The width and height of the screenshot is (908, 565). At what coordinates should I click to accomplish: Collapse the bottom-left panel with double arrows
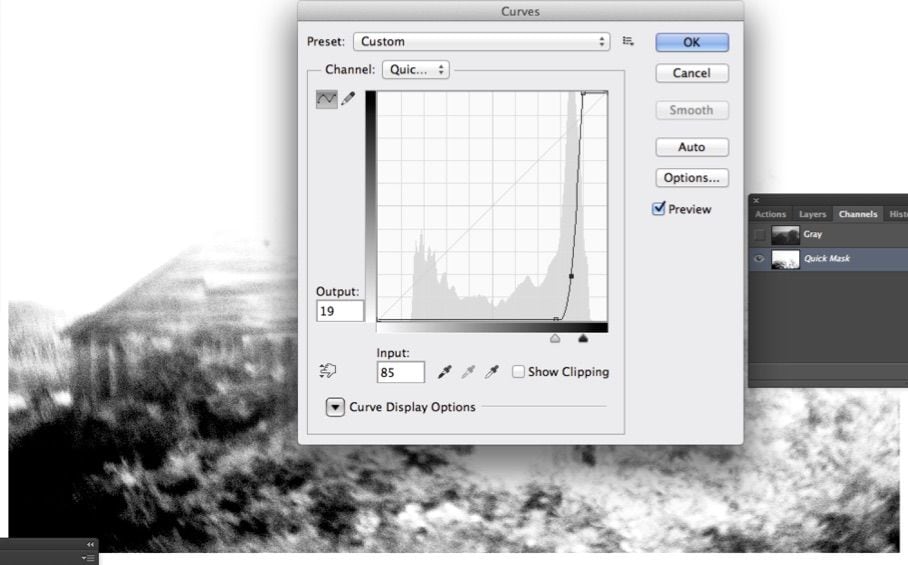click(91, 544)
